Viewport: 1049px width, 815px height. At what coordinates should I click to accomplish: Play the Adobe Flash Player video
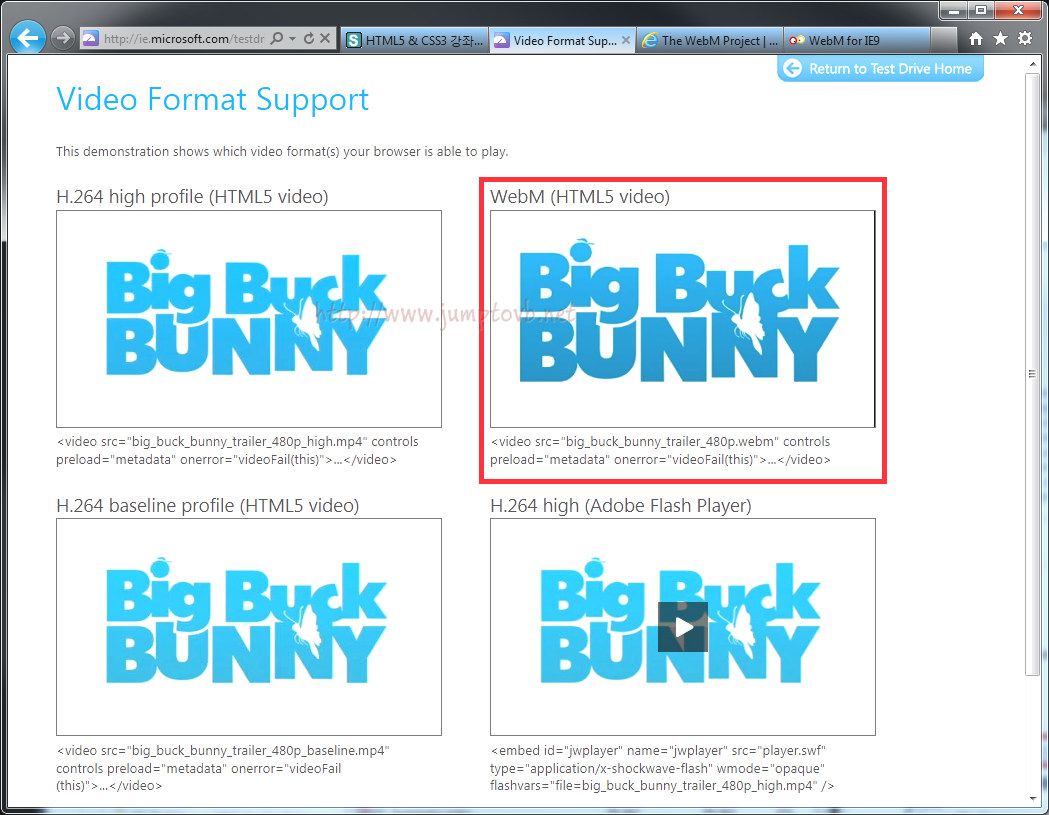[683, 627]
